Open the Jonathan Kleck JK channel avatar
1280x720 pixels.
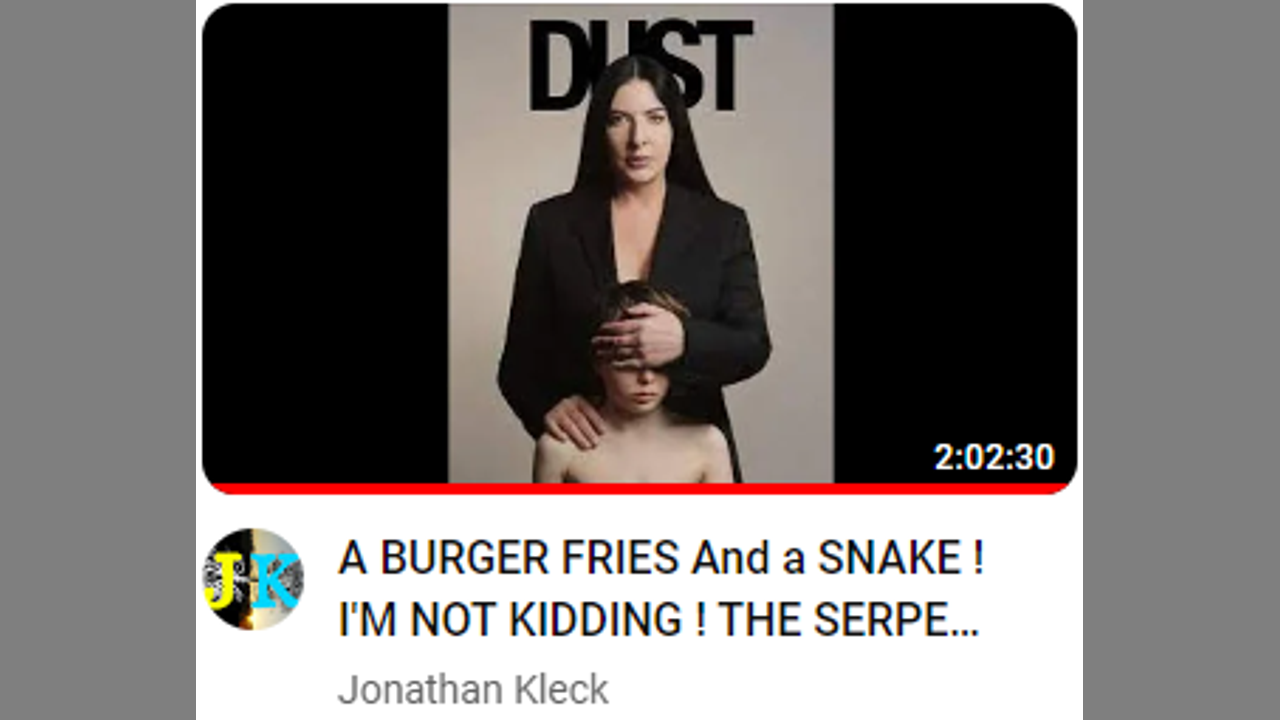pos(253,579)
